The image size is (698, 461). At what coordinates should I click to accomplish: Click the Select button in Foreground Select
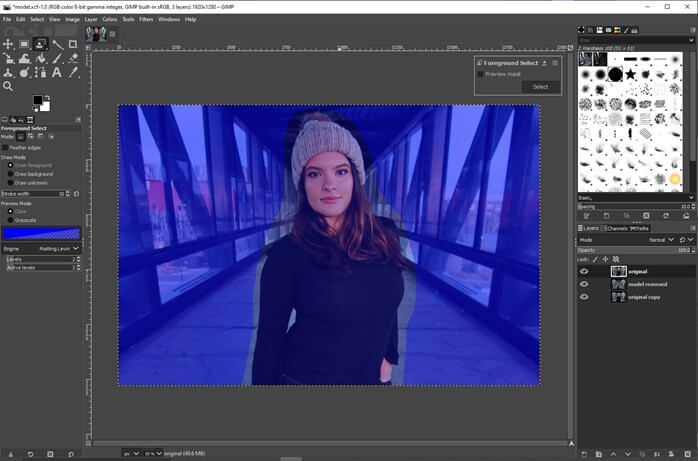click(x=541, y=87)
